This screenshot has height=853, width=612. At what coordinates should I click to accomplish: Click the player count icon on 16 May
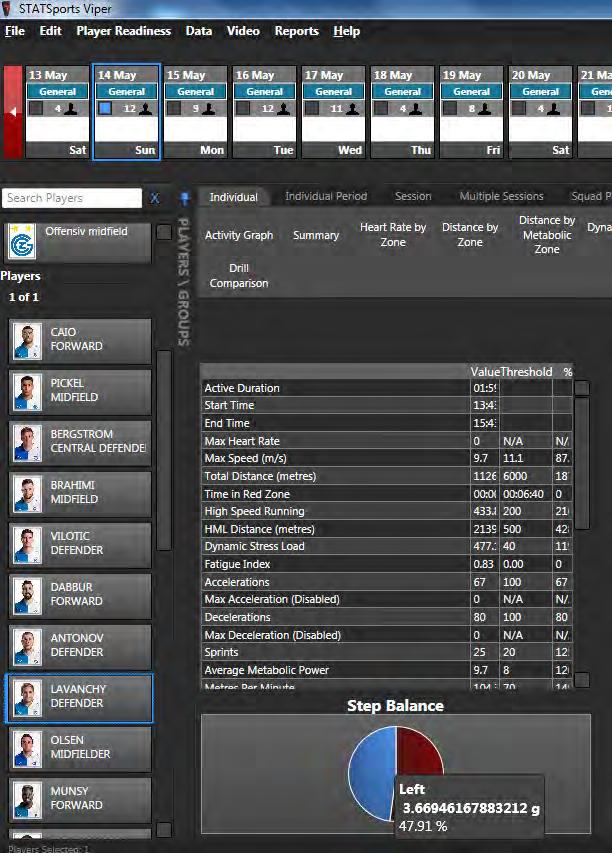[x=283, y=109]
